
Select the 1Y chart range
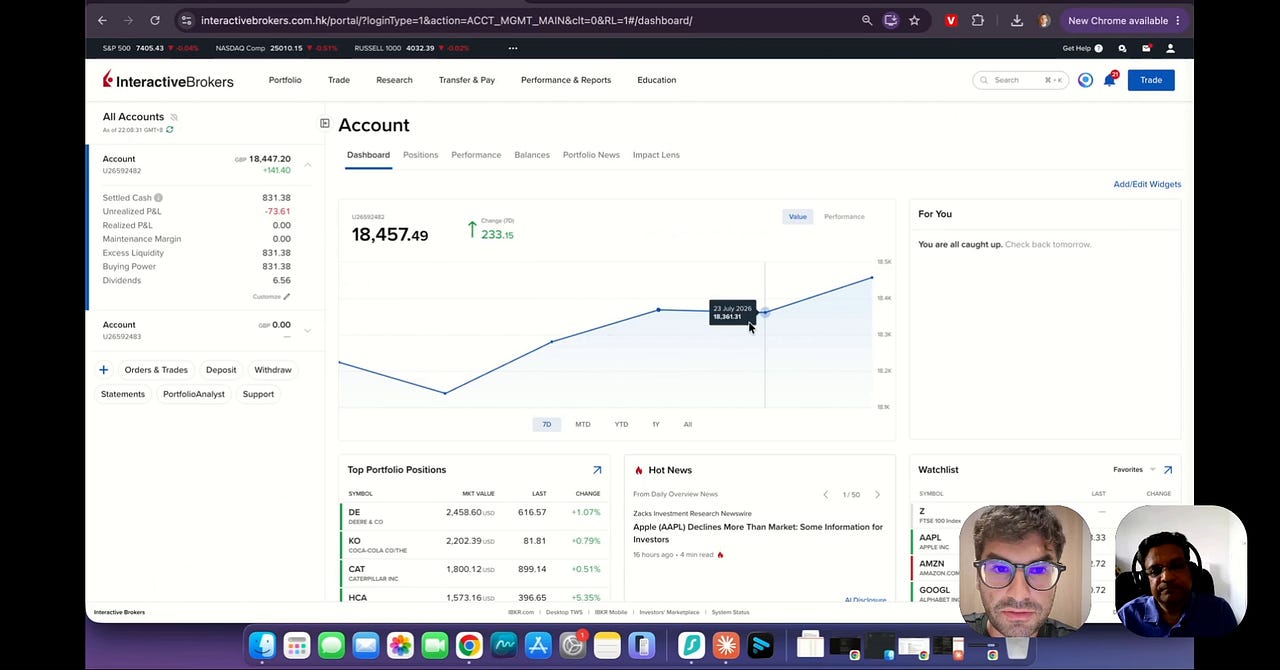point(656,424)
